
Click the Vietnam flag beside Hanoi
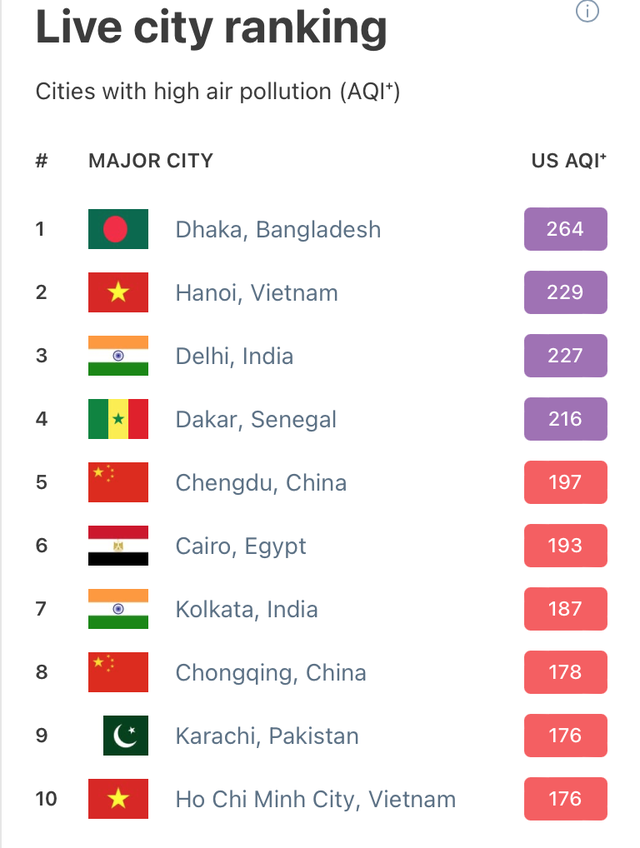point(118,293)
